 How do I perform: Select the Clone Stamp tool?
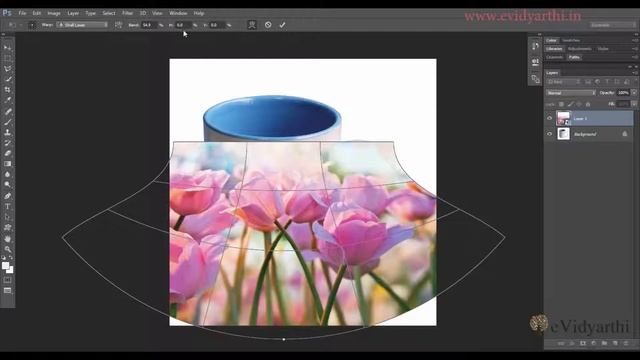coord(7,132)
